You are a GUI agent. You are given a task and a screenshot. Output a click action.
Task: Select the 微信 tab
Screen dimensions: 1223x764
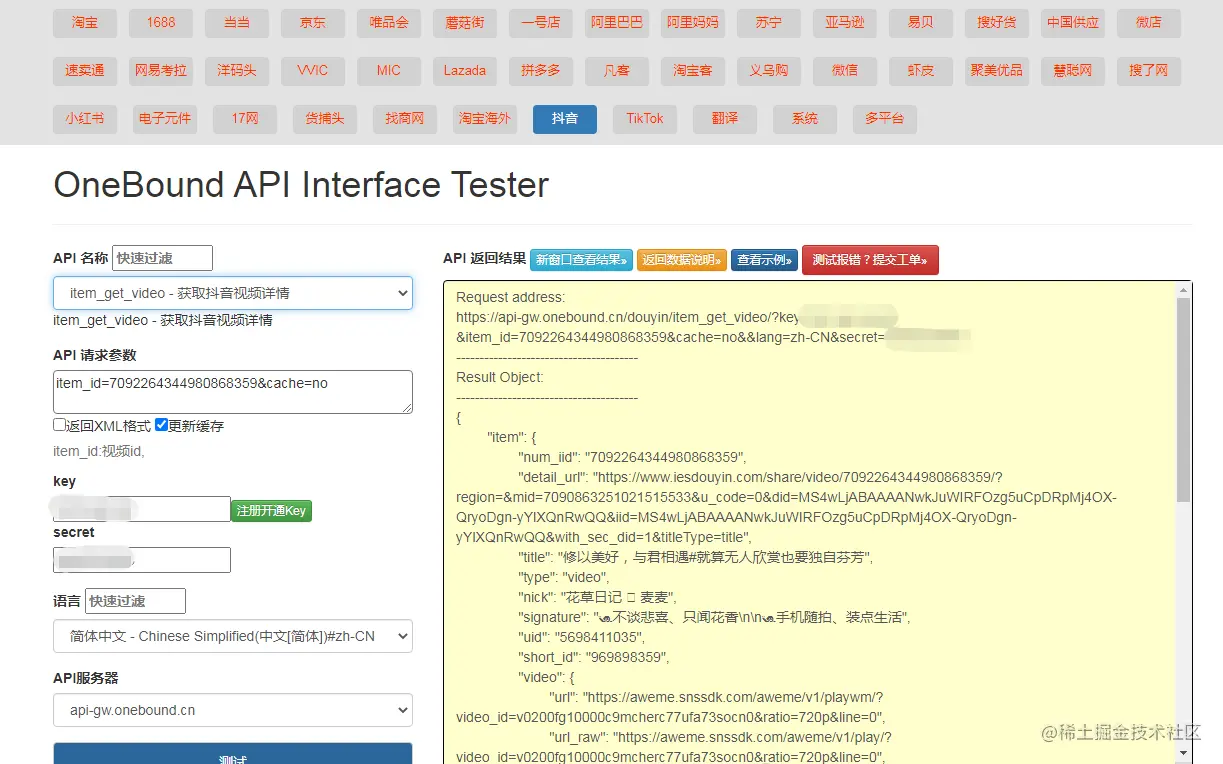coord(845,71)
